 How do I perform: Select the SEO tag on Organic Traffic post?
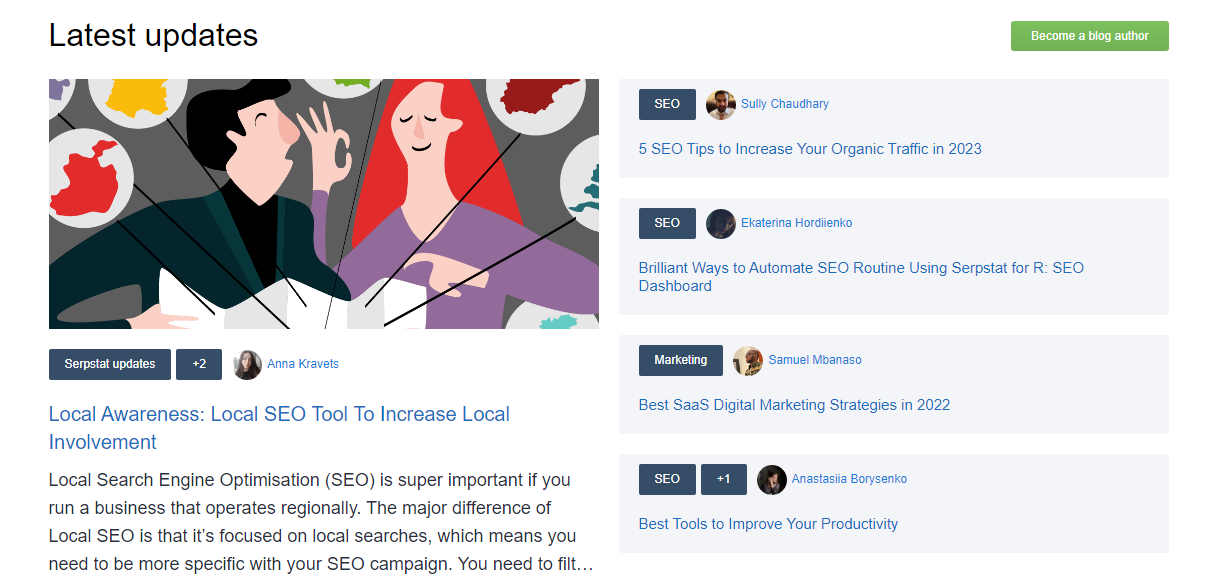tap(667, 104)
